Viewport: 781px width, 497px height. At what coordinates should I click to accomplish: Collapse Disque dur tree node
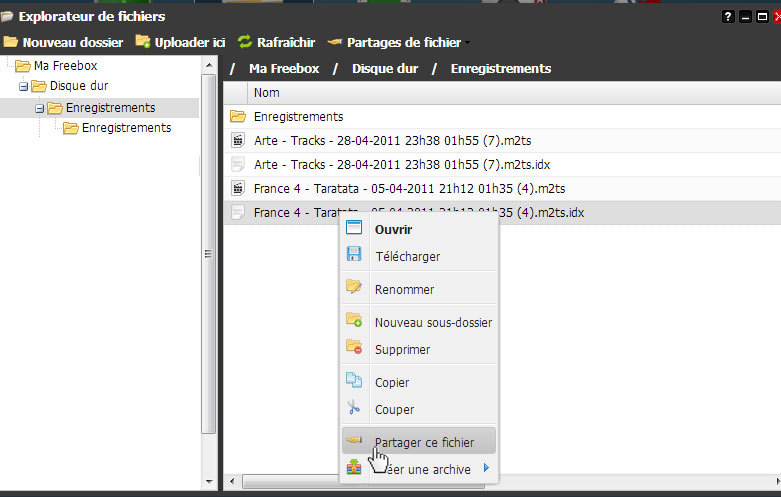point(23,87)
